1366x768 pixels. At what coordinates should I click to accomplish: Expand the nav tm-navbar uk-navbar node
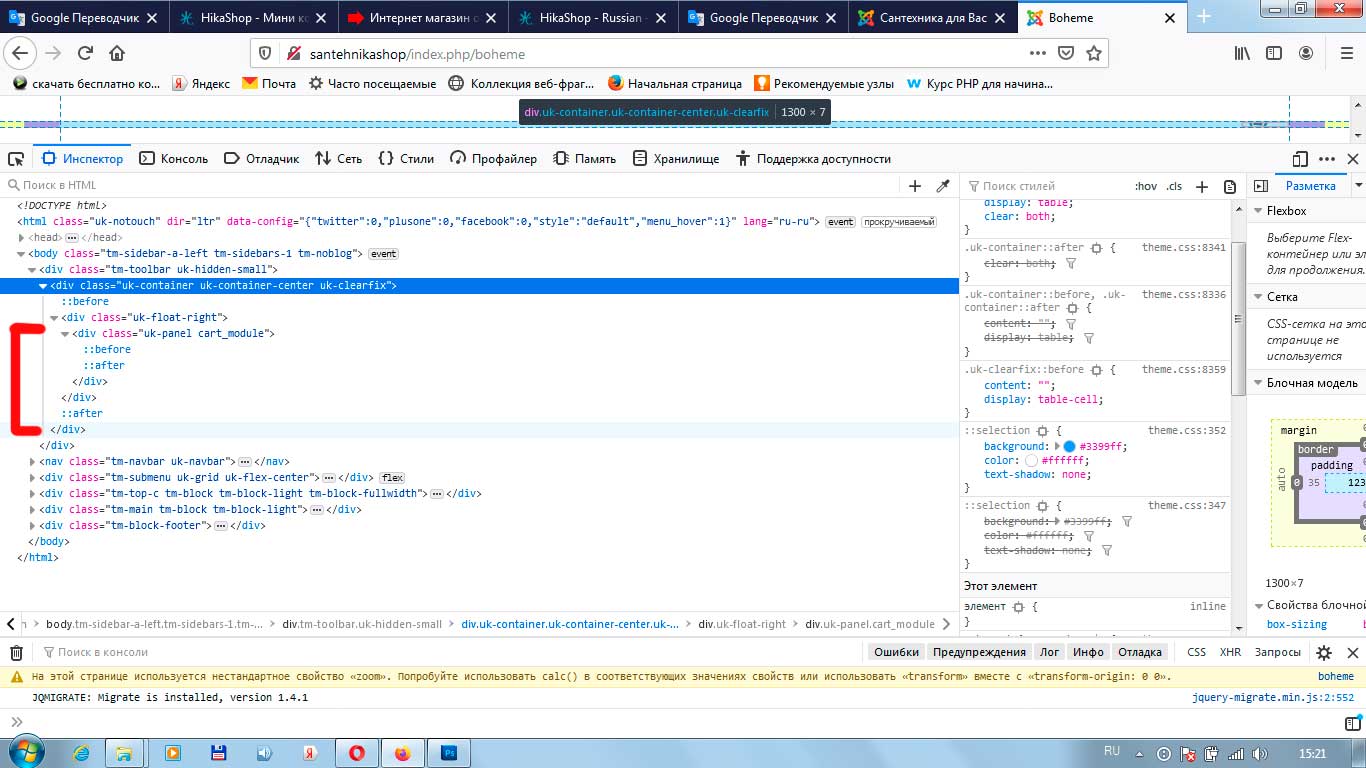click(x=33, y=462)
